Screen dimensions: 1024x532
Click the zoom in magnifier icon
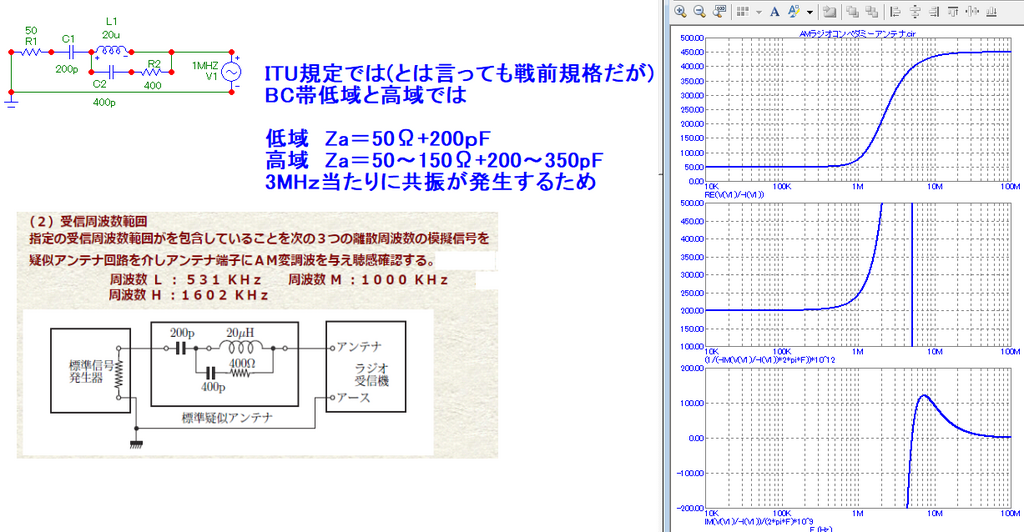pos(680,11)
